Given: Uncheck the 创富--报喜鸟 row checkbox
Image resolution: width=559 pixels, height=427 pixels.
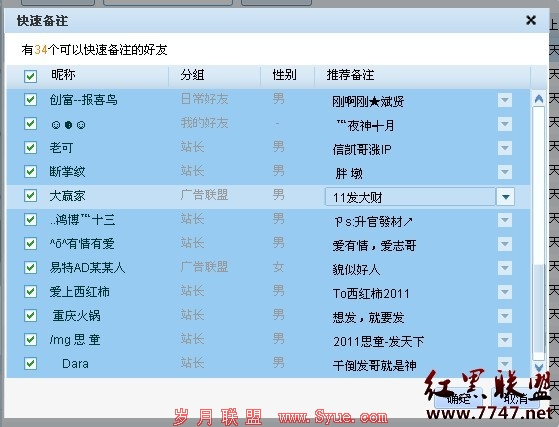Looking at the screenshot, I should (30, 99).
